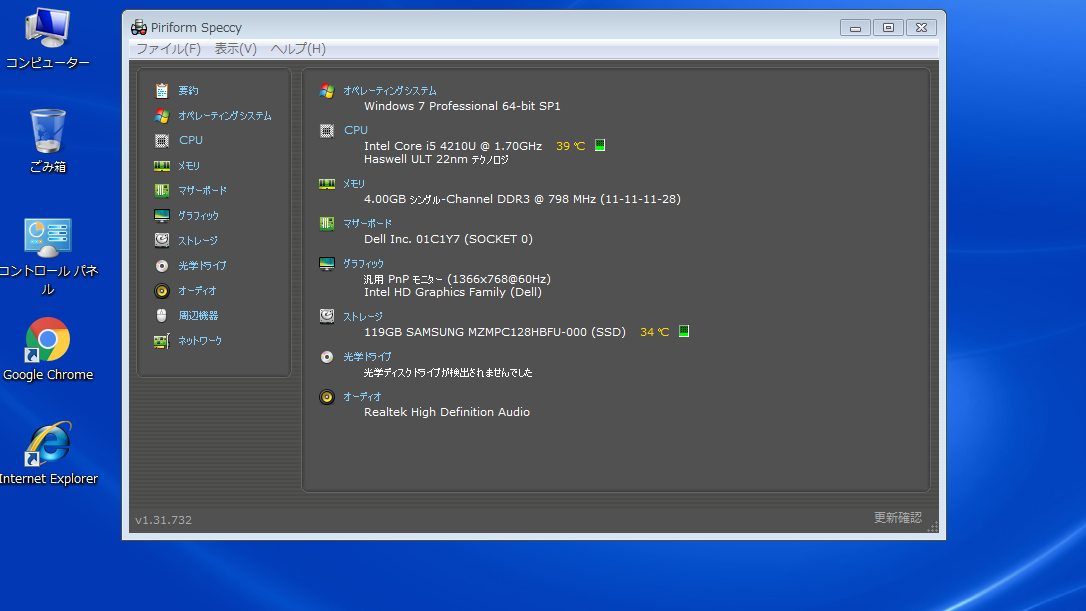This screenshot has width=1086, height=611.
Task: Click Realtek High Definition Audio text
Action: pos(447,412)
